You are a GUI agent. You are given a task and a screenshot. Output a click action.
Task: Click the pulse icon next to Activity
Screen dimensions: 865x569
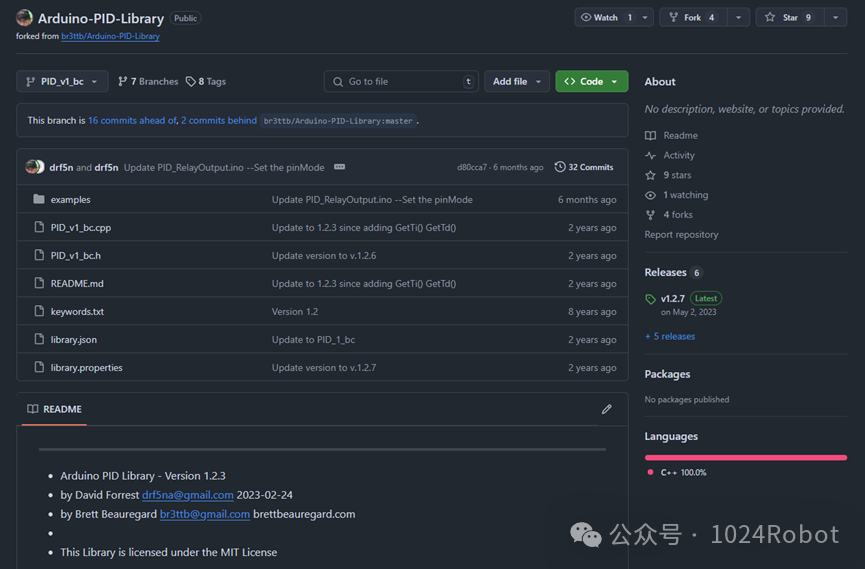[x=650, y=155]
